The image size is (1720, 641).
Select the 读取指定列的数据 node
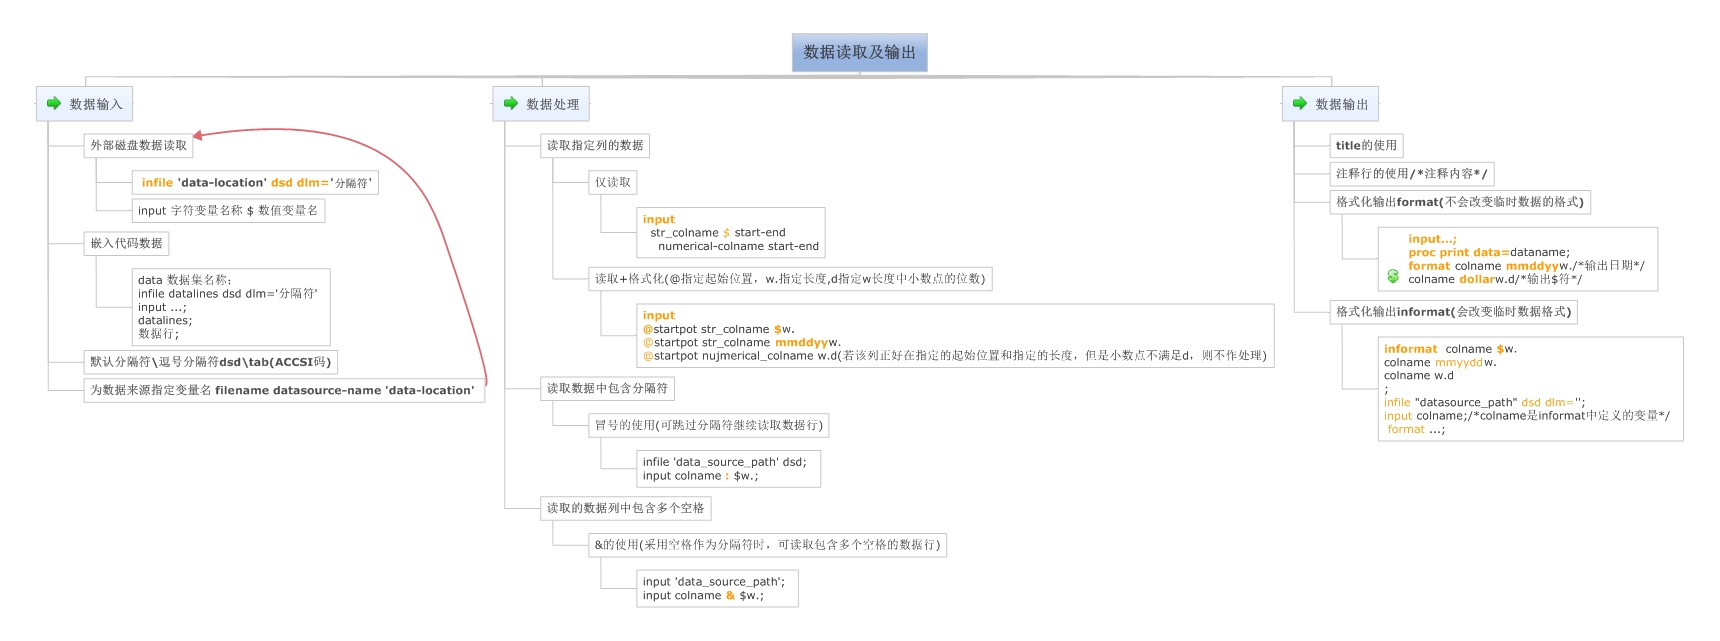[x=595, y=146]
